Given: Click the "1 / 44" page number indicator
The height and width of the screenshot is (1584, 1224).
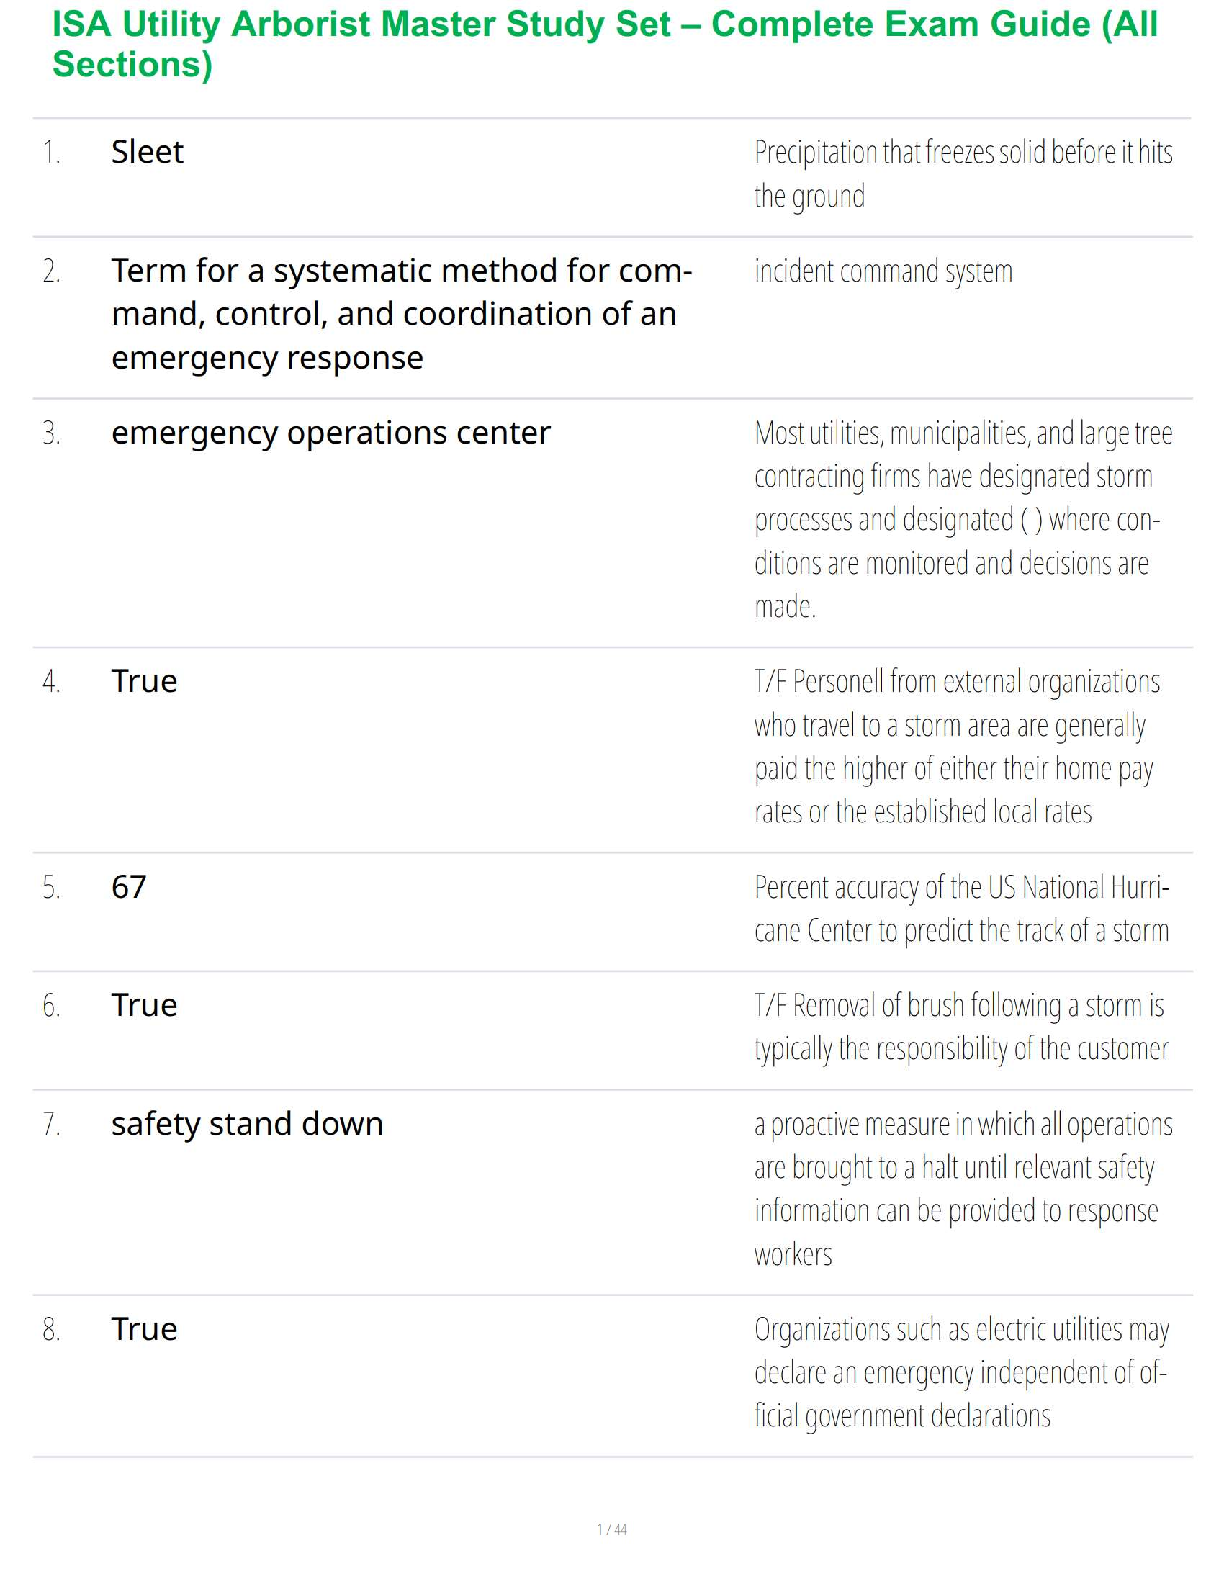Looking at the screenshot, I should coord(612,1529).
